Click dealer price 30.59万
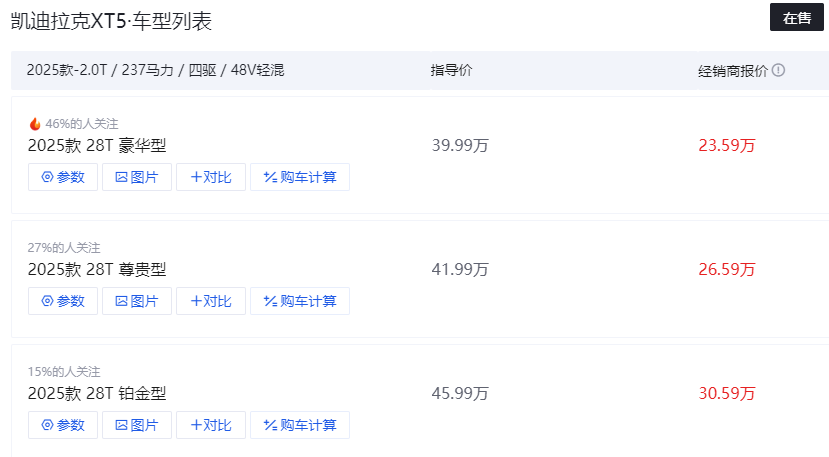 727,394
